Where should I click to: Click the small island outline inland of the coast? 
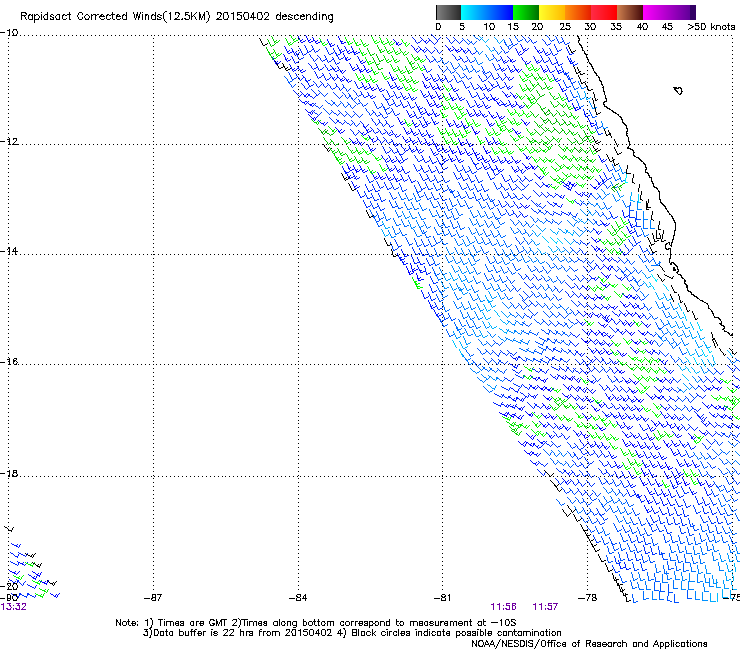tap(678, 90)
